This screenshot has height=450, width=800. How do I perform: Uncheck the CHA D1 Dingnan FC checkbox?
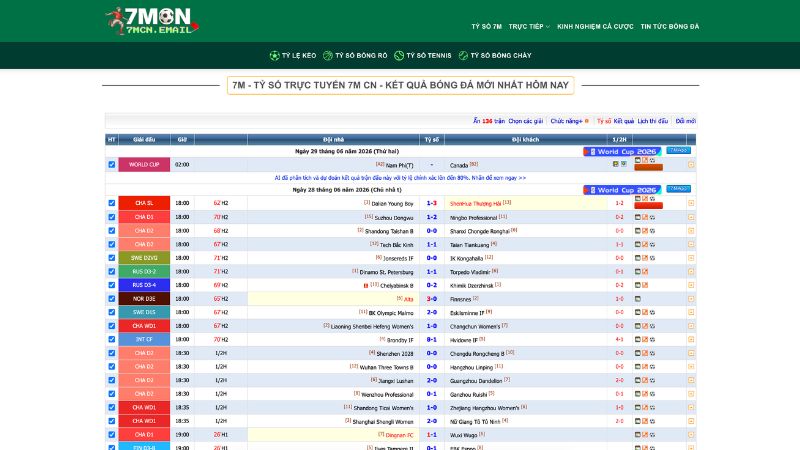click(112, 435)
